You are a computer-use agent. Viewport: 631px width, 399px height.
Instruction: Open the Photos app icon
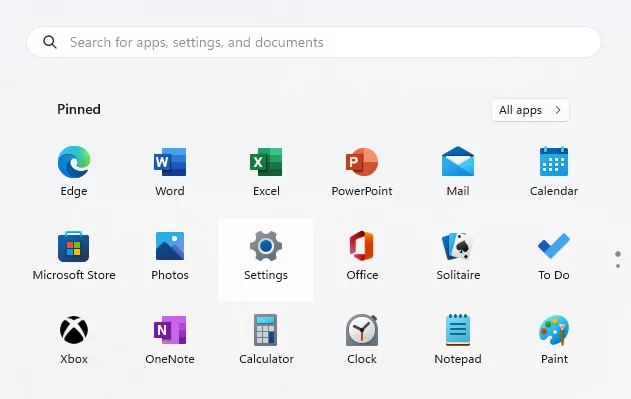tap(170, 246)
